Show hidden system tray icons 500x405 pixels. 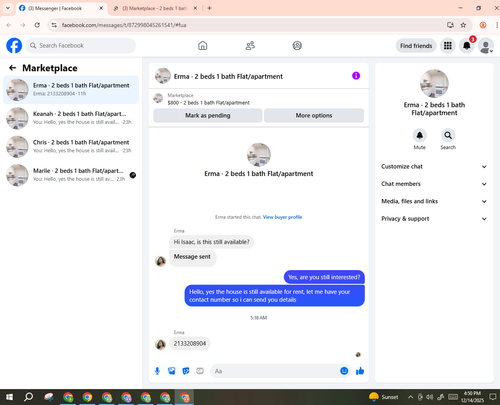tap(410, 397)
